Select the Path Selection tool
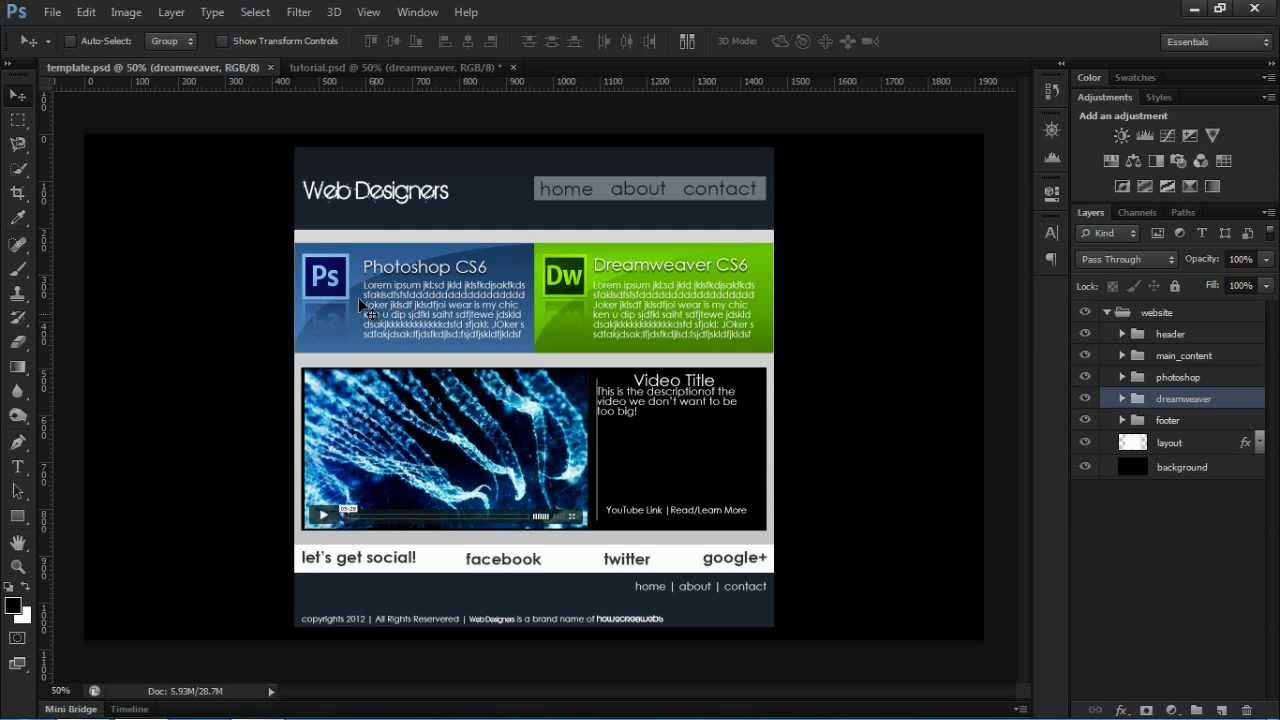This screenshot has width=1280, height=720. (18, 491)
